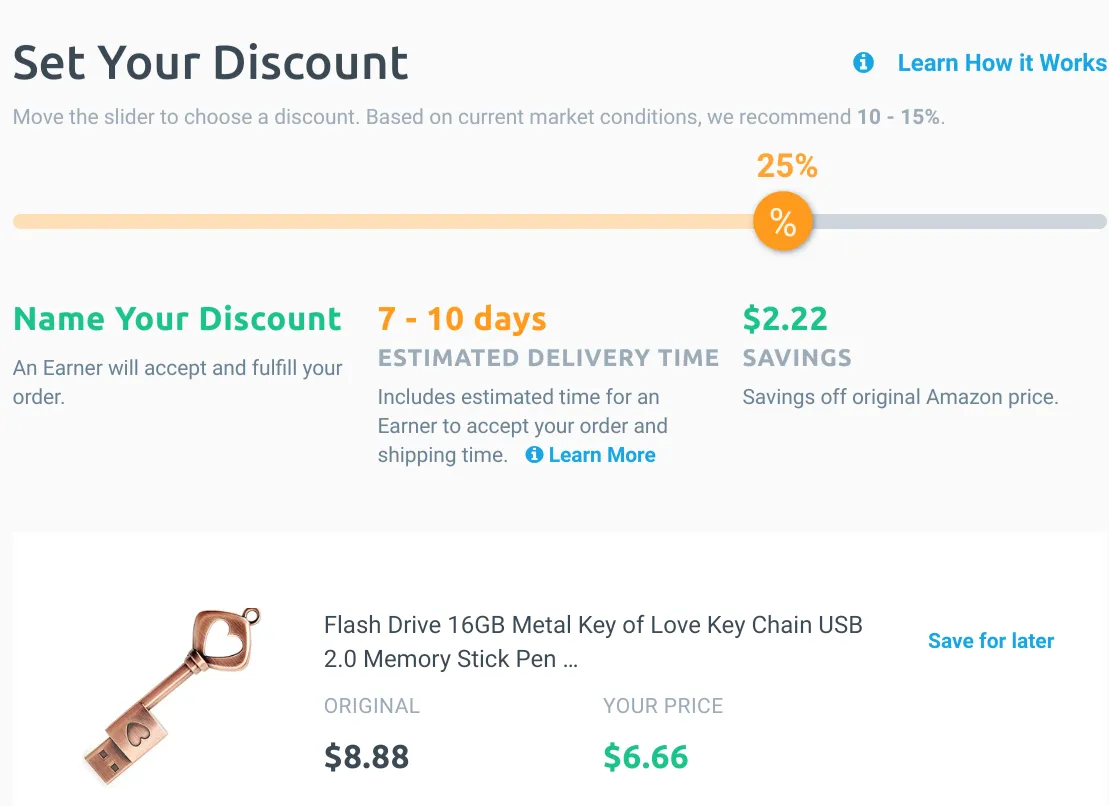Click the Name Your Discount heading
Screen dimensions: 1109x806
point(177,318)
